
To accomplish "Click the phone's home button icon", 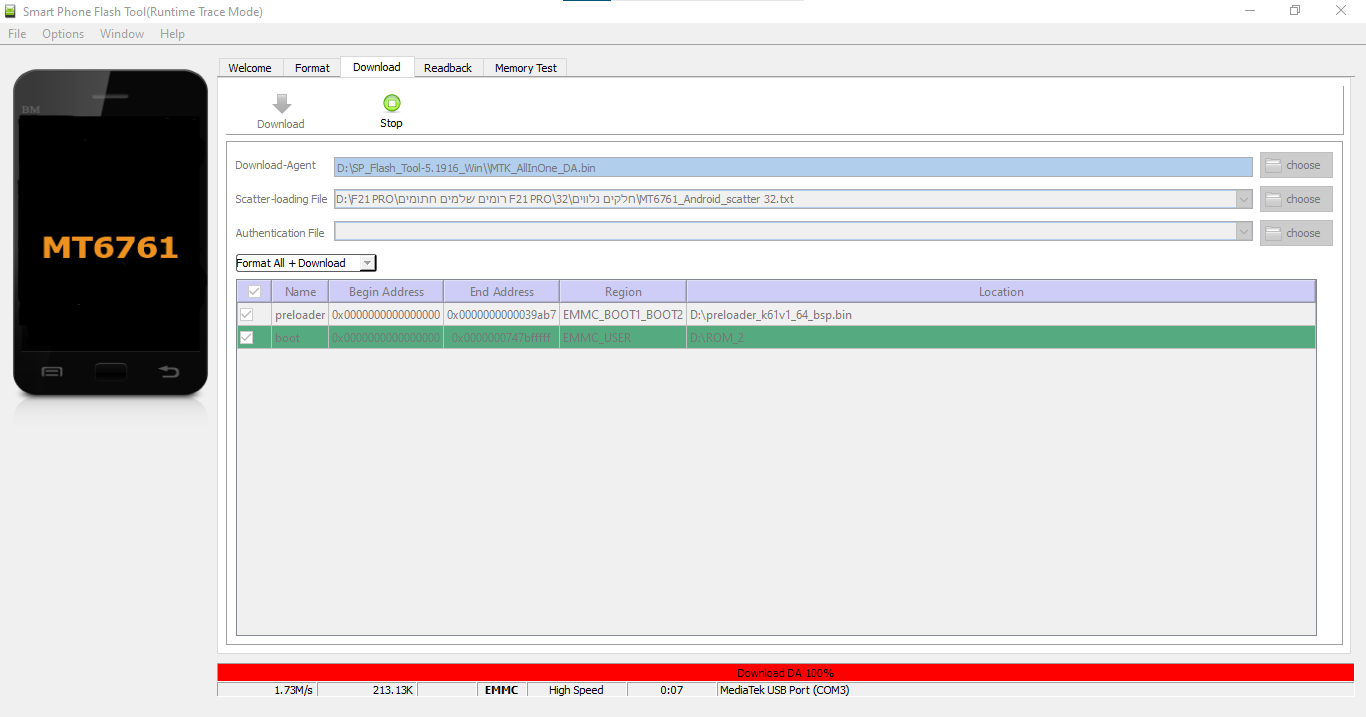I will point(110,372).
